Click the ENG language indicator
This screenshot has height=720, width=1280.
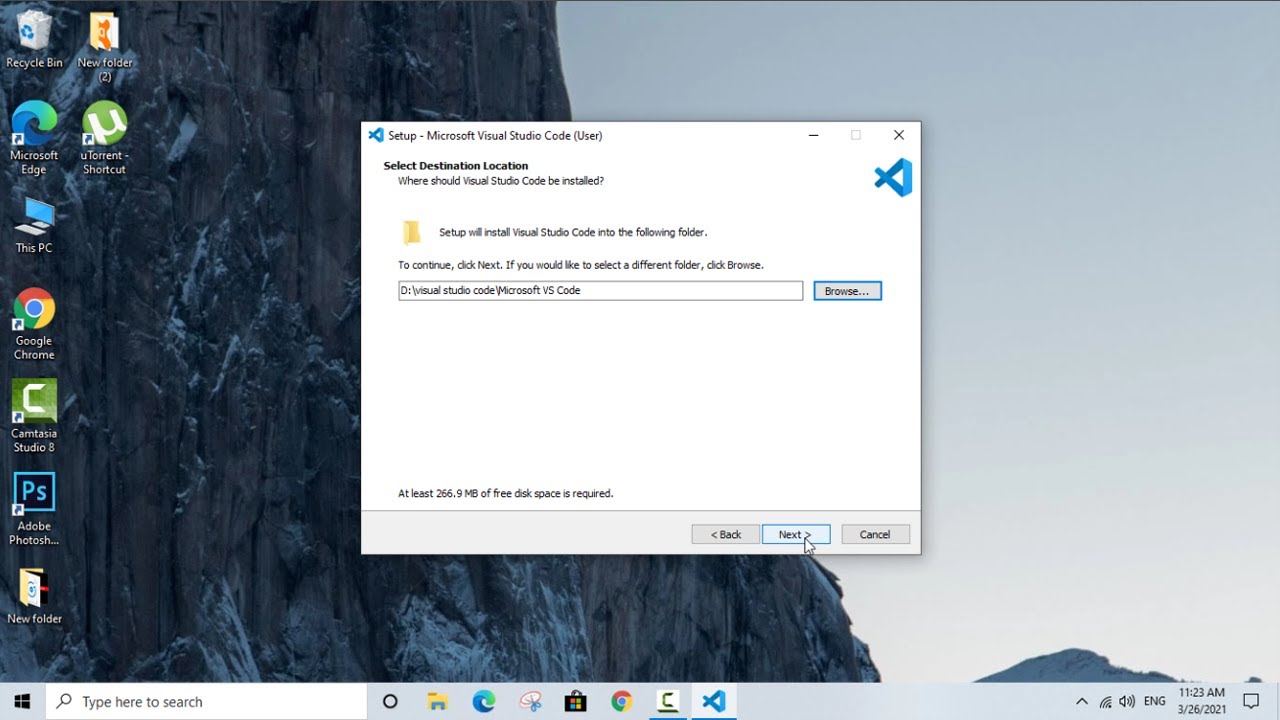(x=1155, y=702)
